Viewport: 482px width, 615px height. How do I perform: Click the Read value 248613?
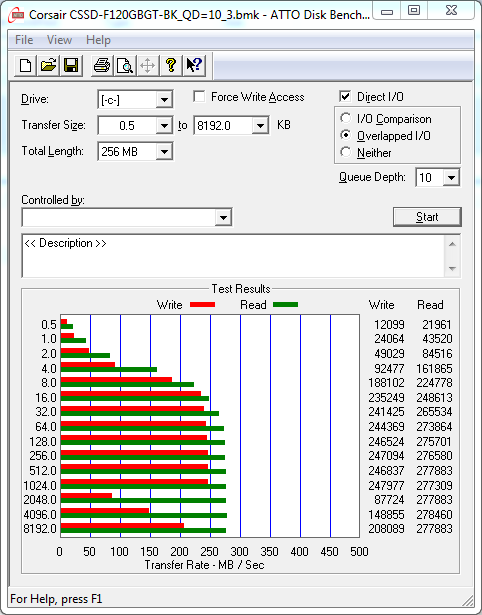pyautogui.click(x=434, y=397)
